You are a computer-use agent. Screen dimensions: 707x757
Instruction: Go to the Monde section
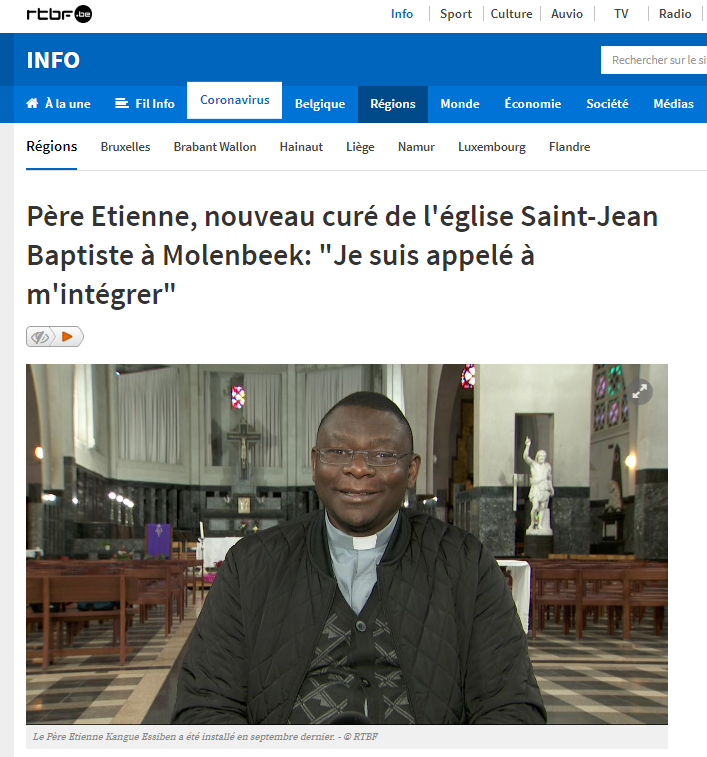click(460, 104)
